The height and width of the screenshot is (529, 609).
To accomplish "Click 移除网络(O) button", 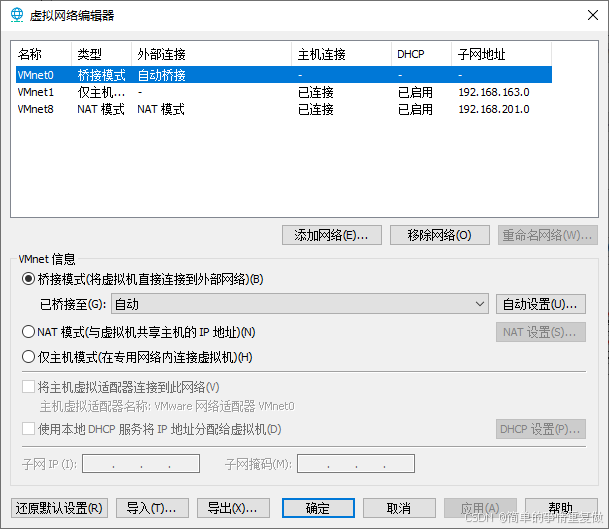I will [x=440, y=235].
